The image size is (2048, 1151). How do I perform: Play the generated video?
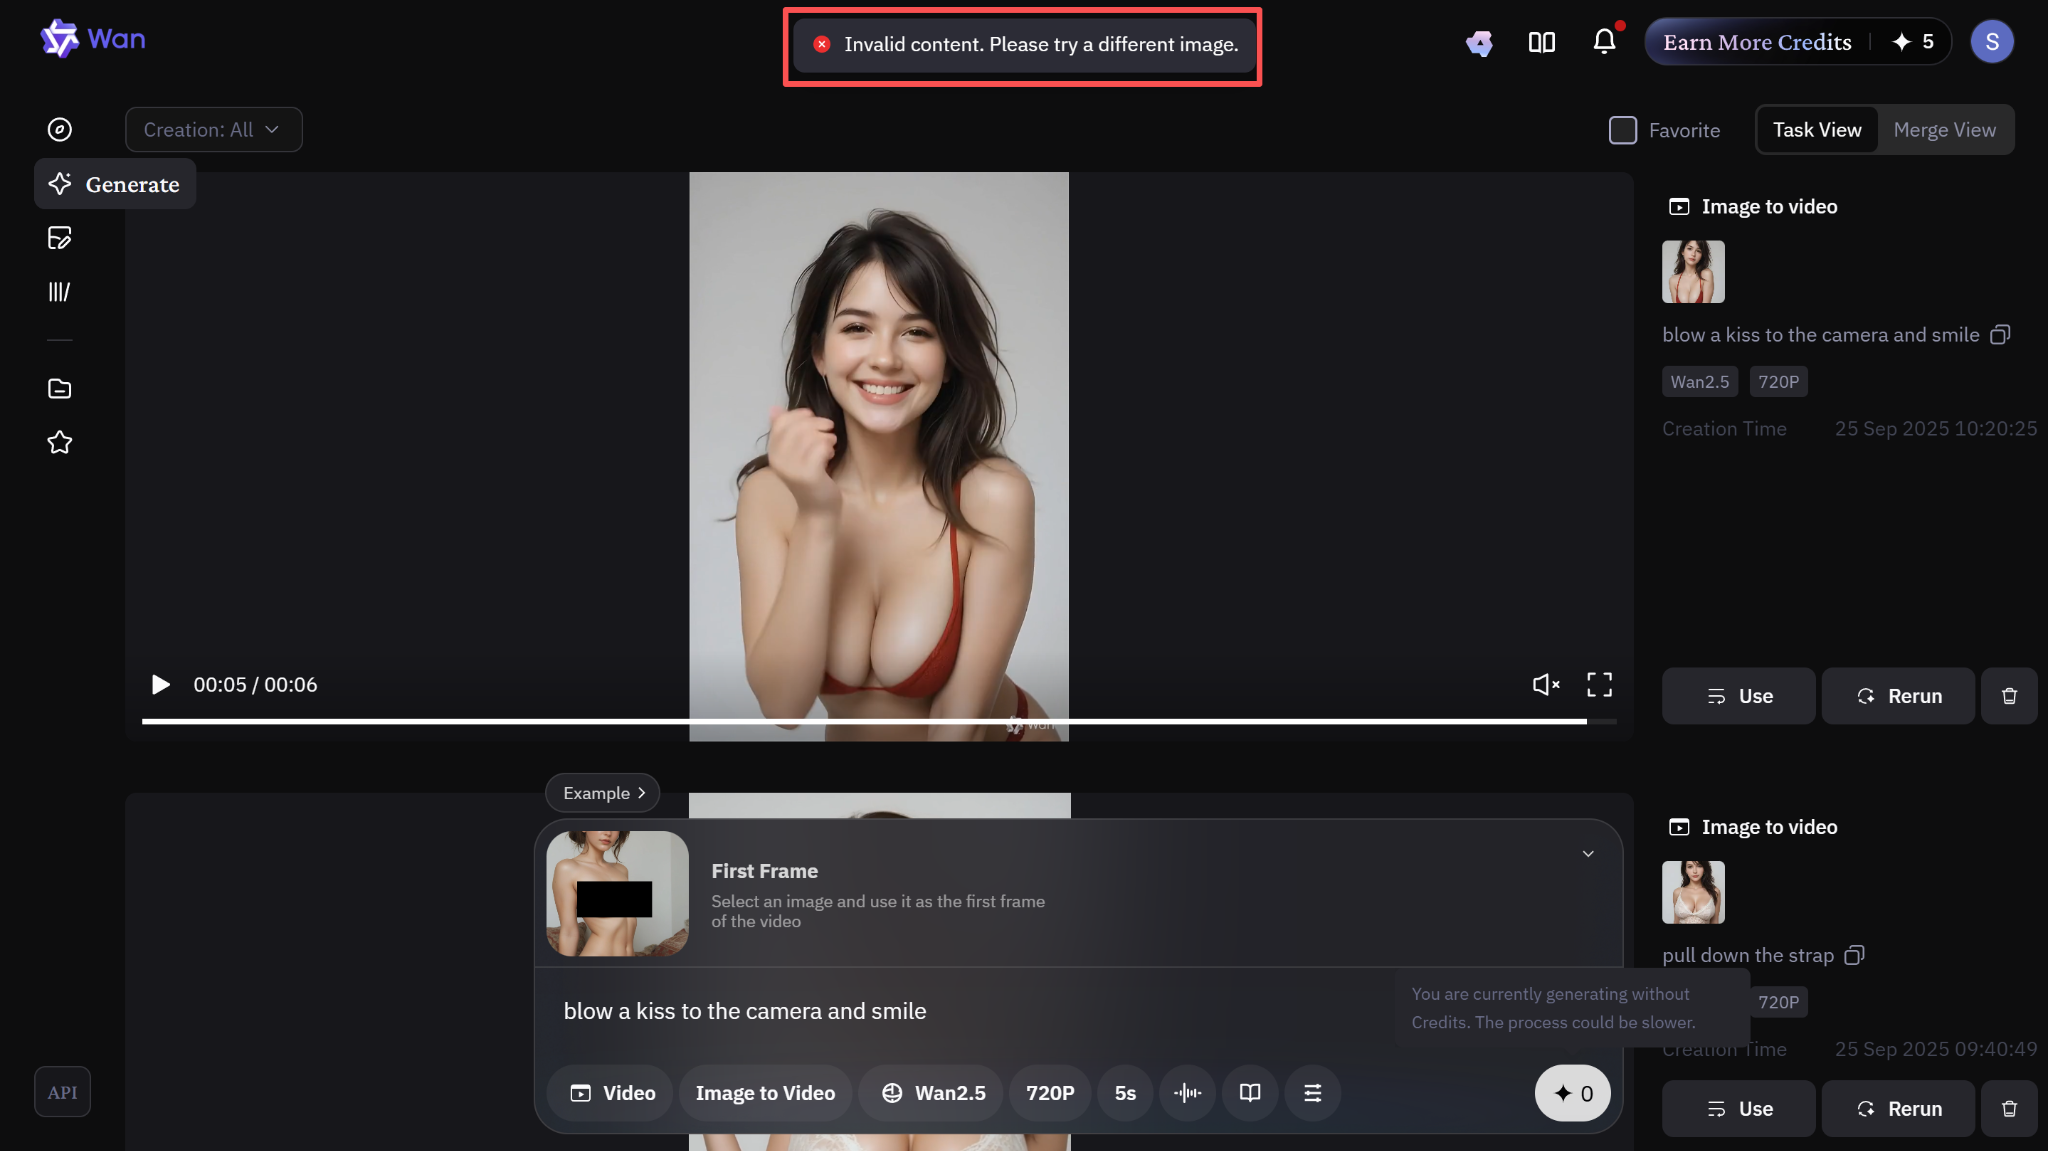160,684
